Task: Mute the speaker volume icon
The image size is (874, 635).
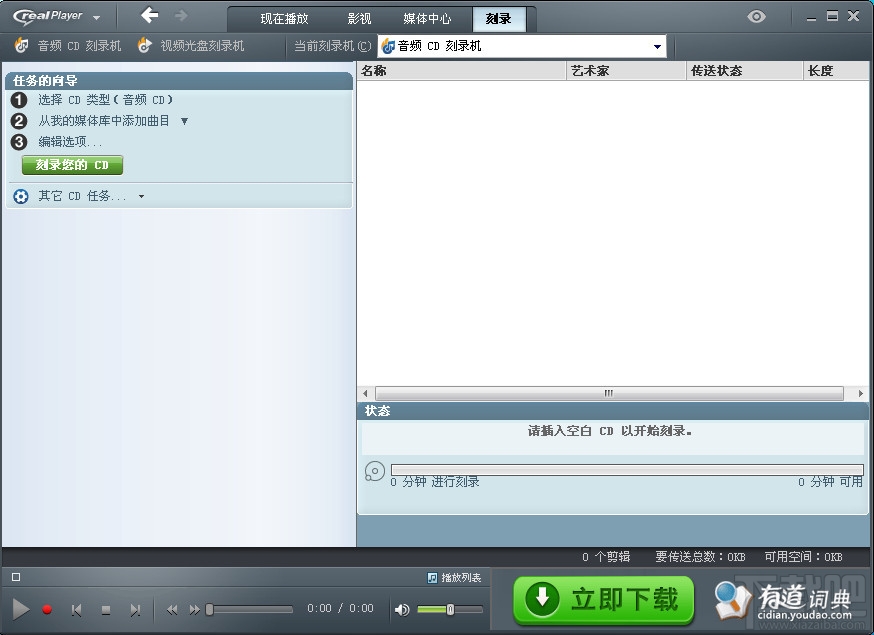Action: (x=404, y=609)
